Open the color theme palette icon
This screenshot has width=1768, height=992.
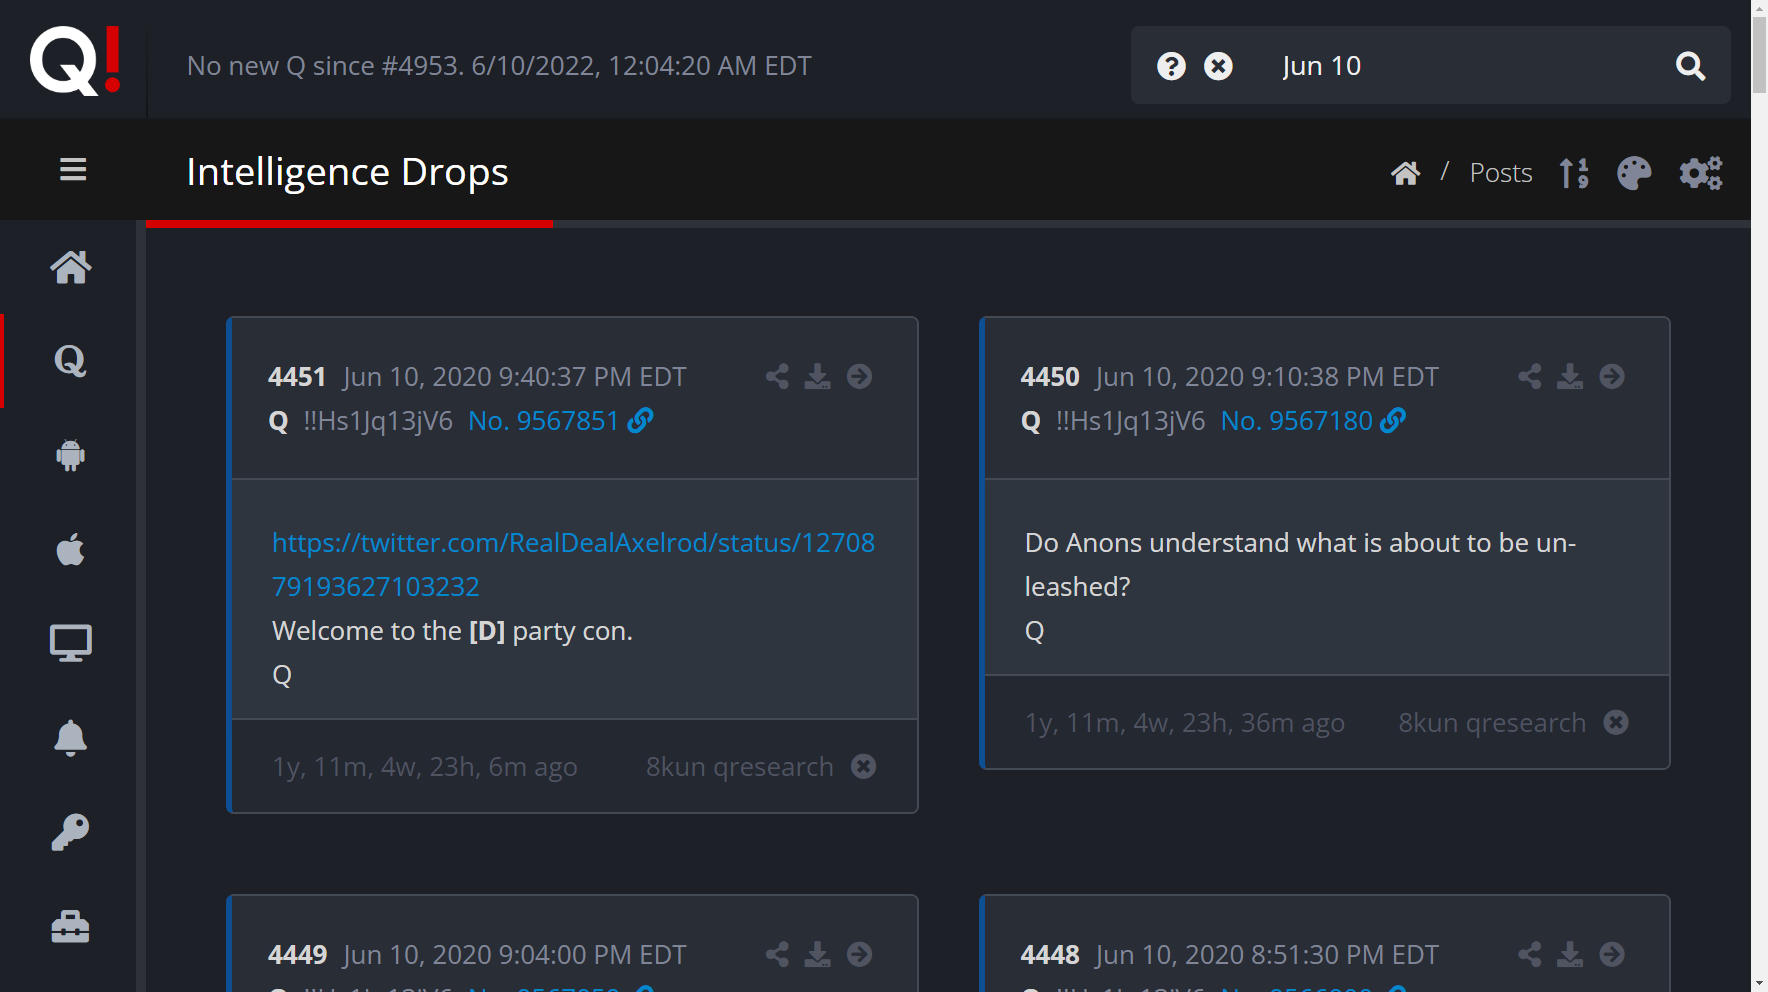[1634, 173]
